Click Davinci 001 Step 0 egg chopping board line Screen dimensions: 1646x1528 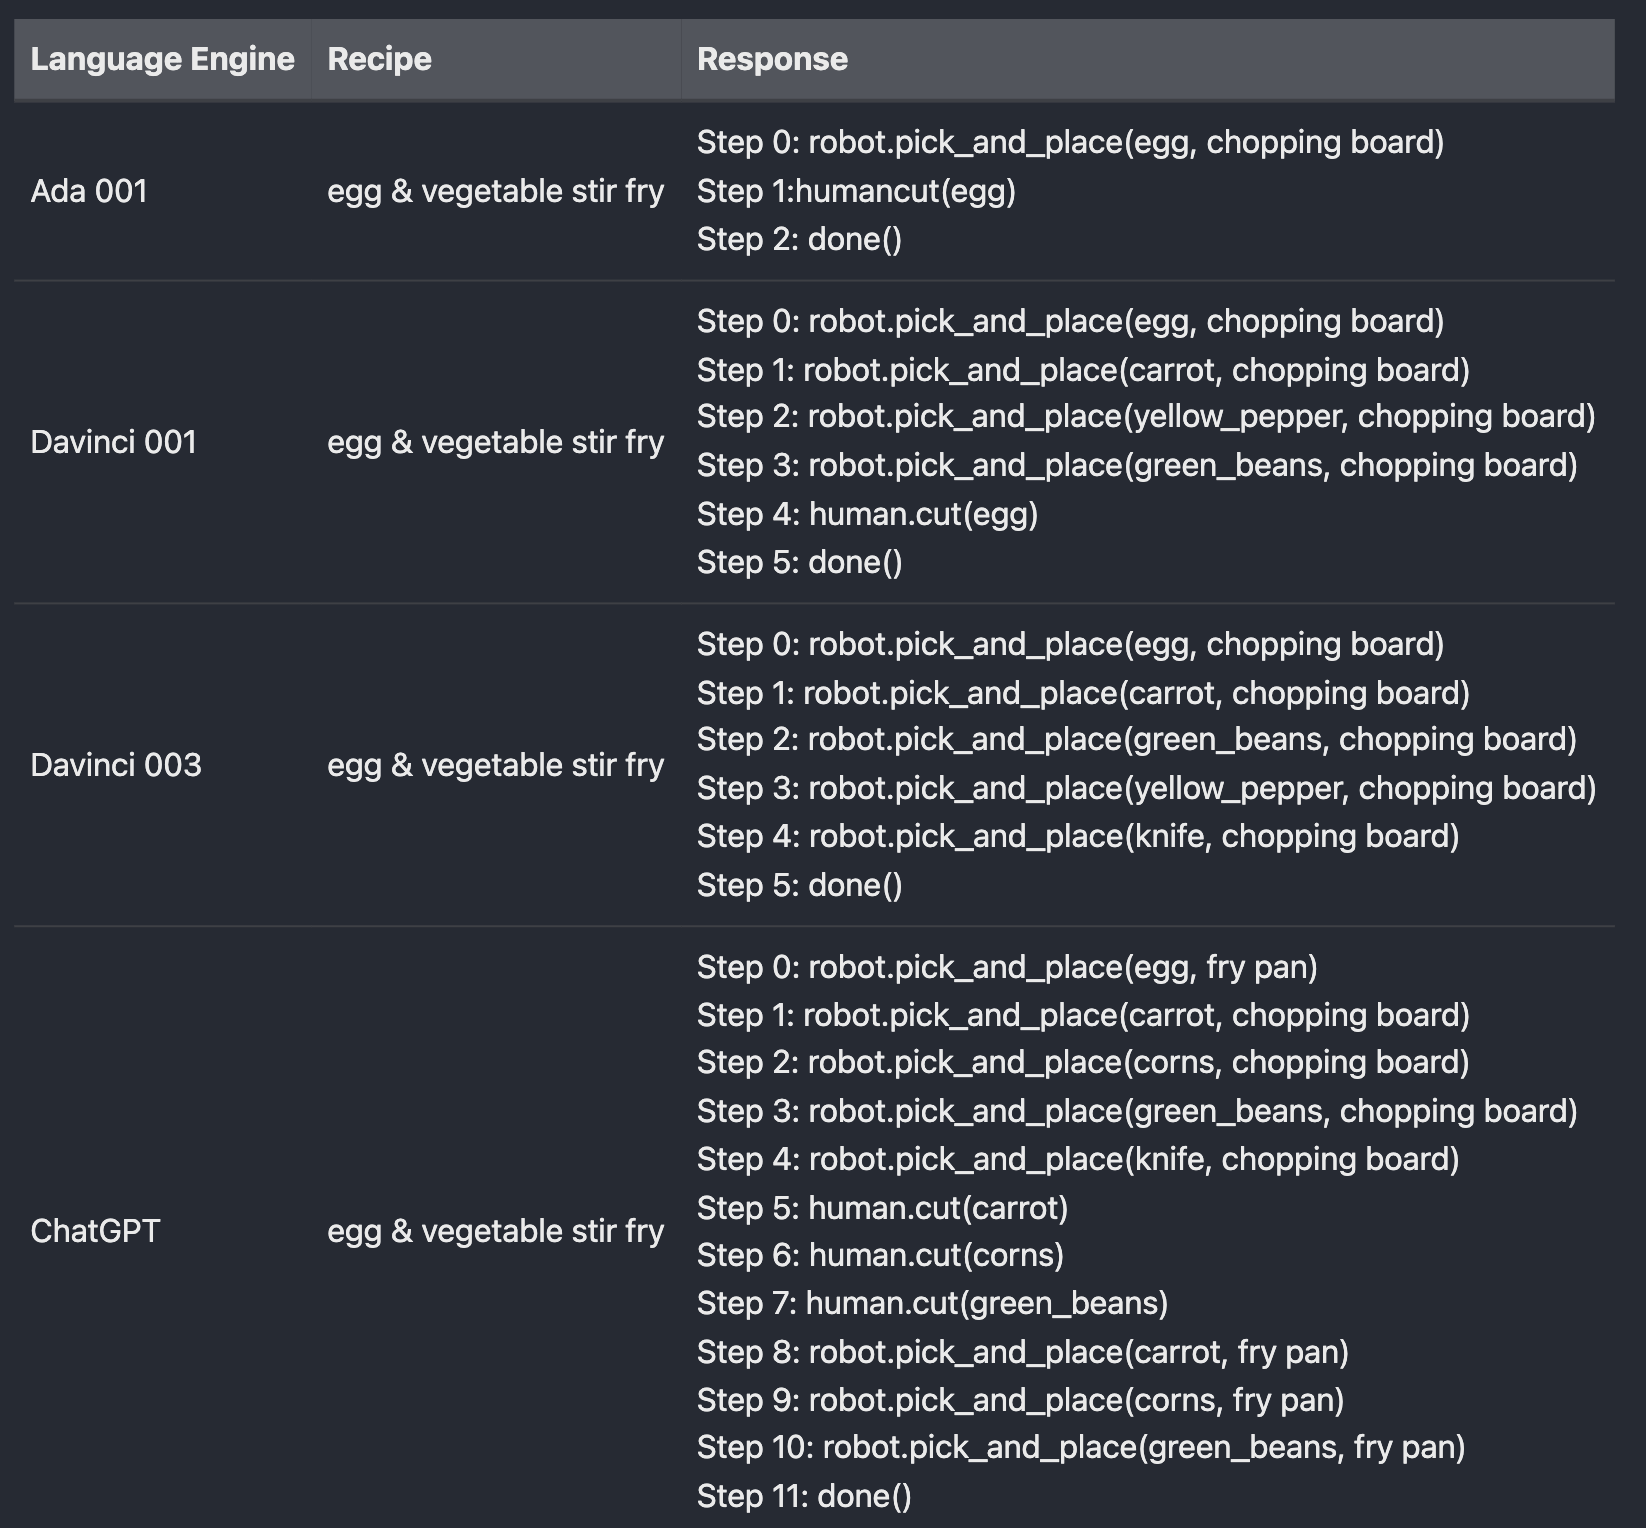pos(1070,322)
